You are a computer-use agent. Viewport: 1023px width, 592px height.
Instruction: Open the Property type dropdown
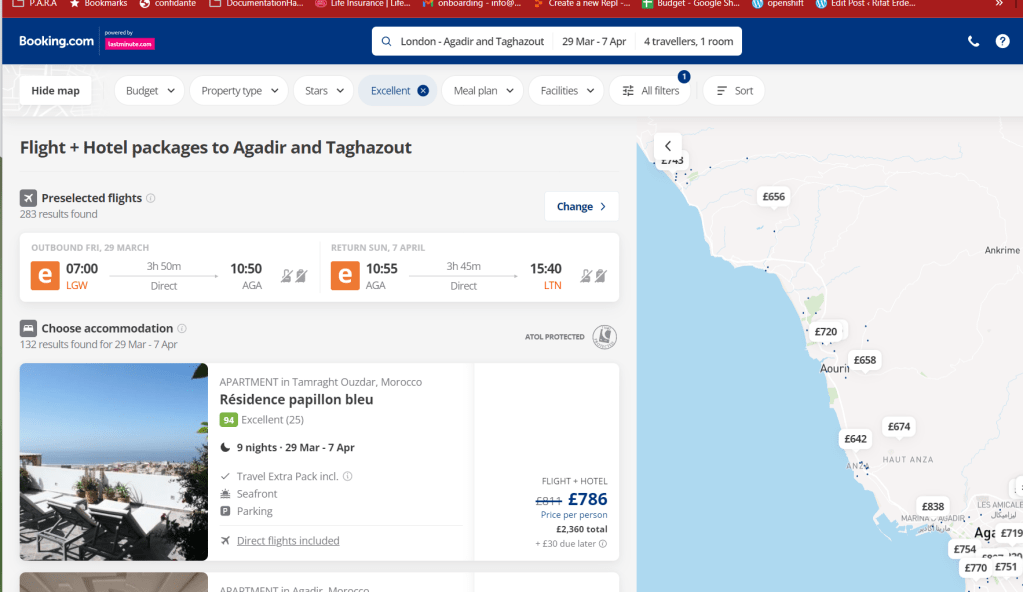(x=239, y=91)
